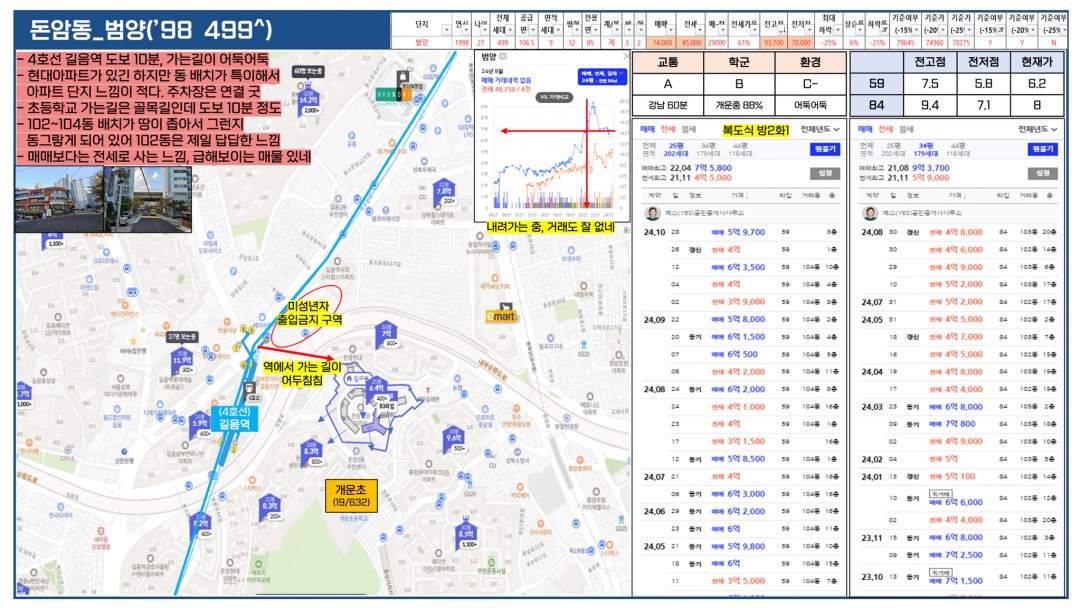Screen dimensions: 1081x608
Task: Click broker avatar in left transaction panel
Action: [x=651, y=213]
